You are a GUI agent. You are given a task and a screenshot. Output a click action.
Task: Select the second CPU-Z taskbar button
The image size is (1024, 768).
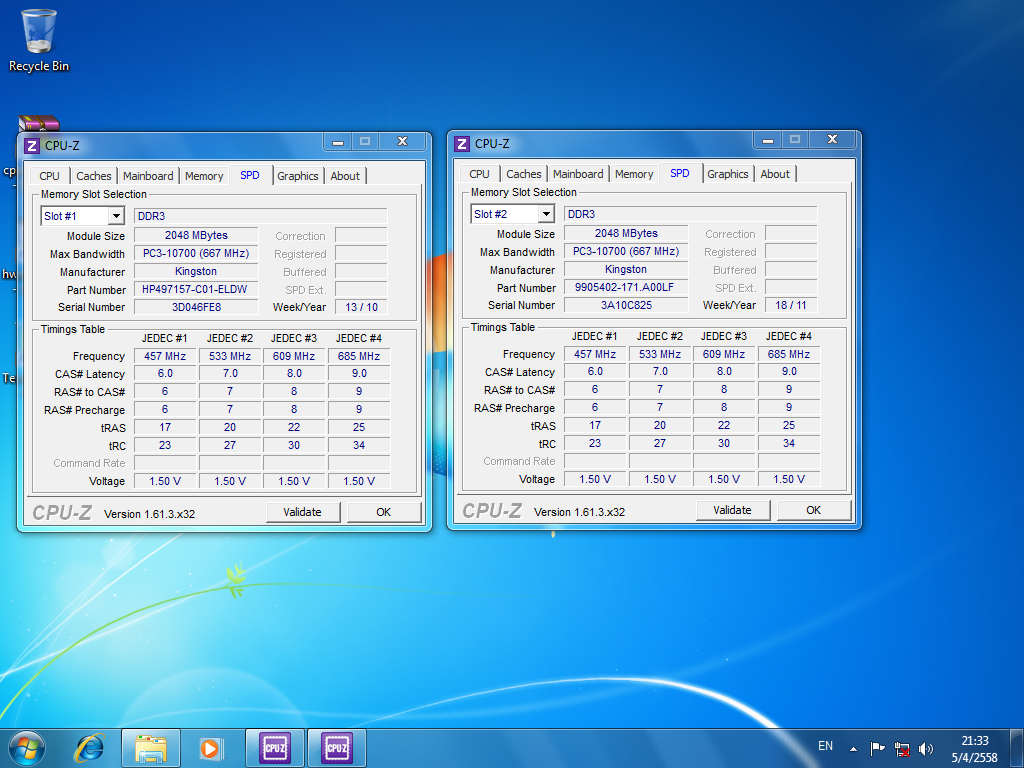click(337, 747)
